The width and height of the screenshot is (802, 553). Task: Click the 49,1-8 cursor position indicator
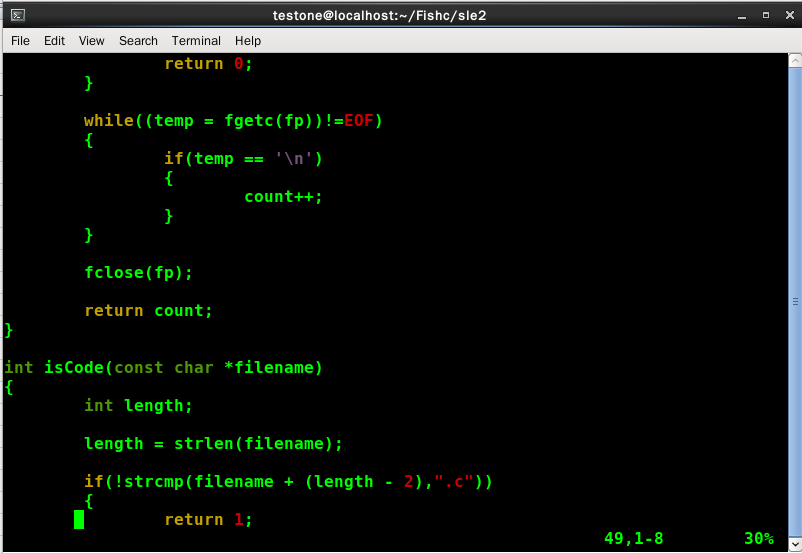(x=633, y=538)
